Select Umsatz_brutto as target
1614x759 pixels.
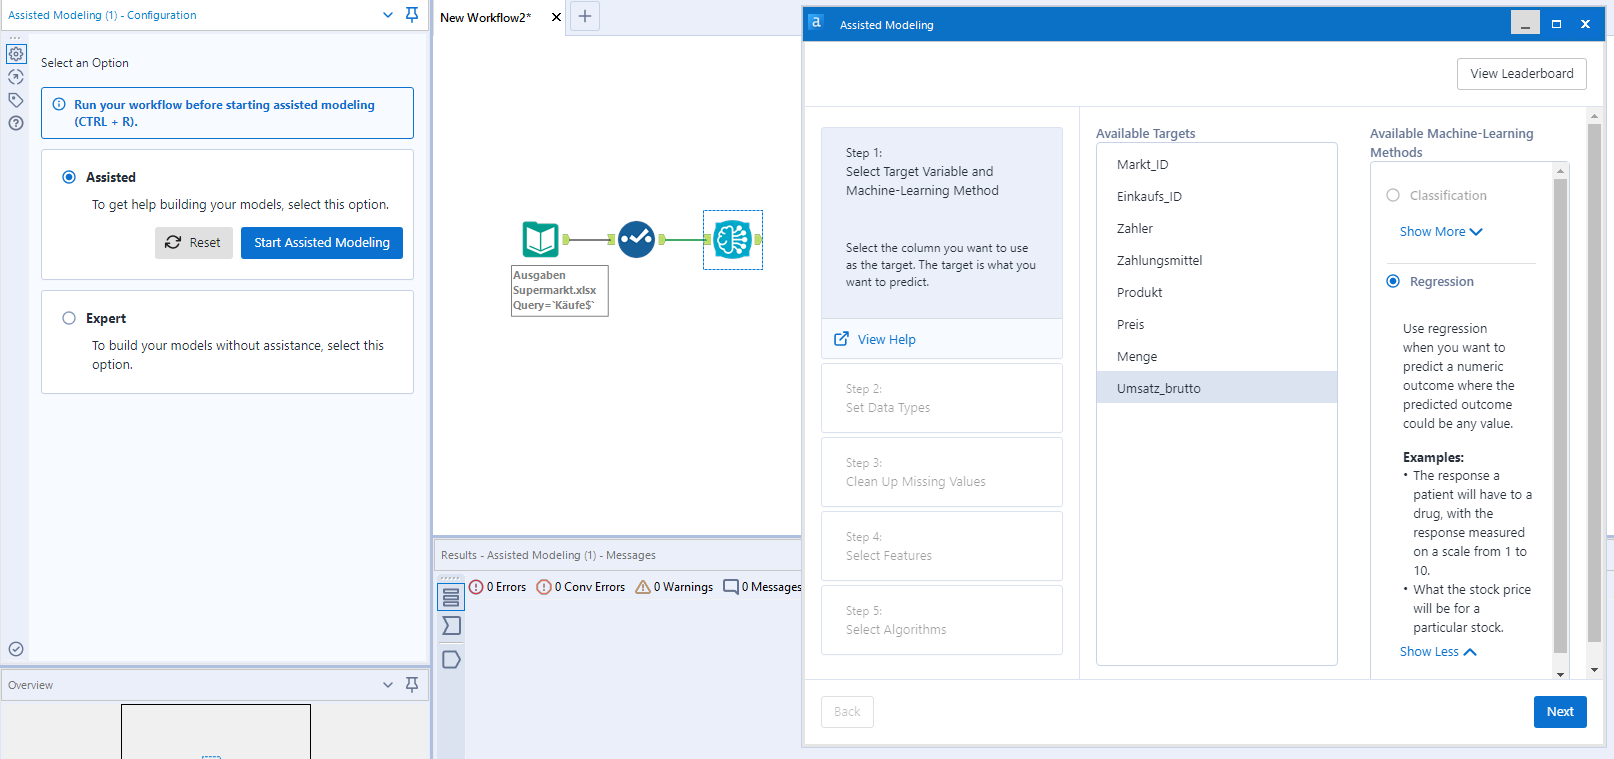(1217, 388)
